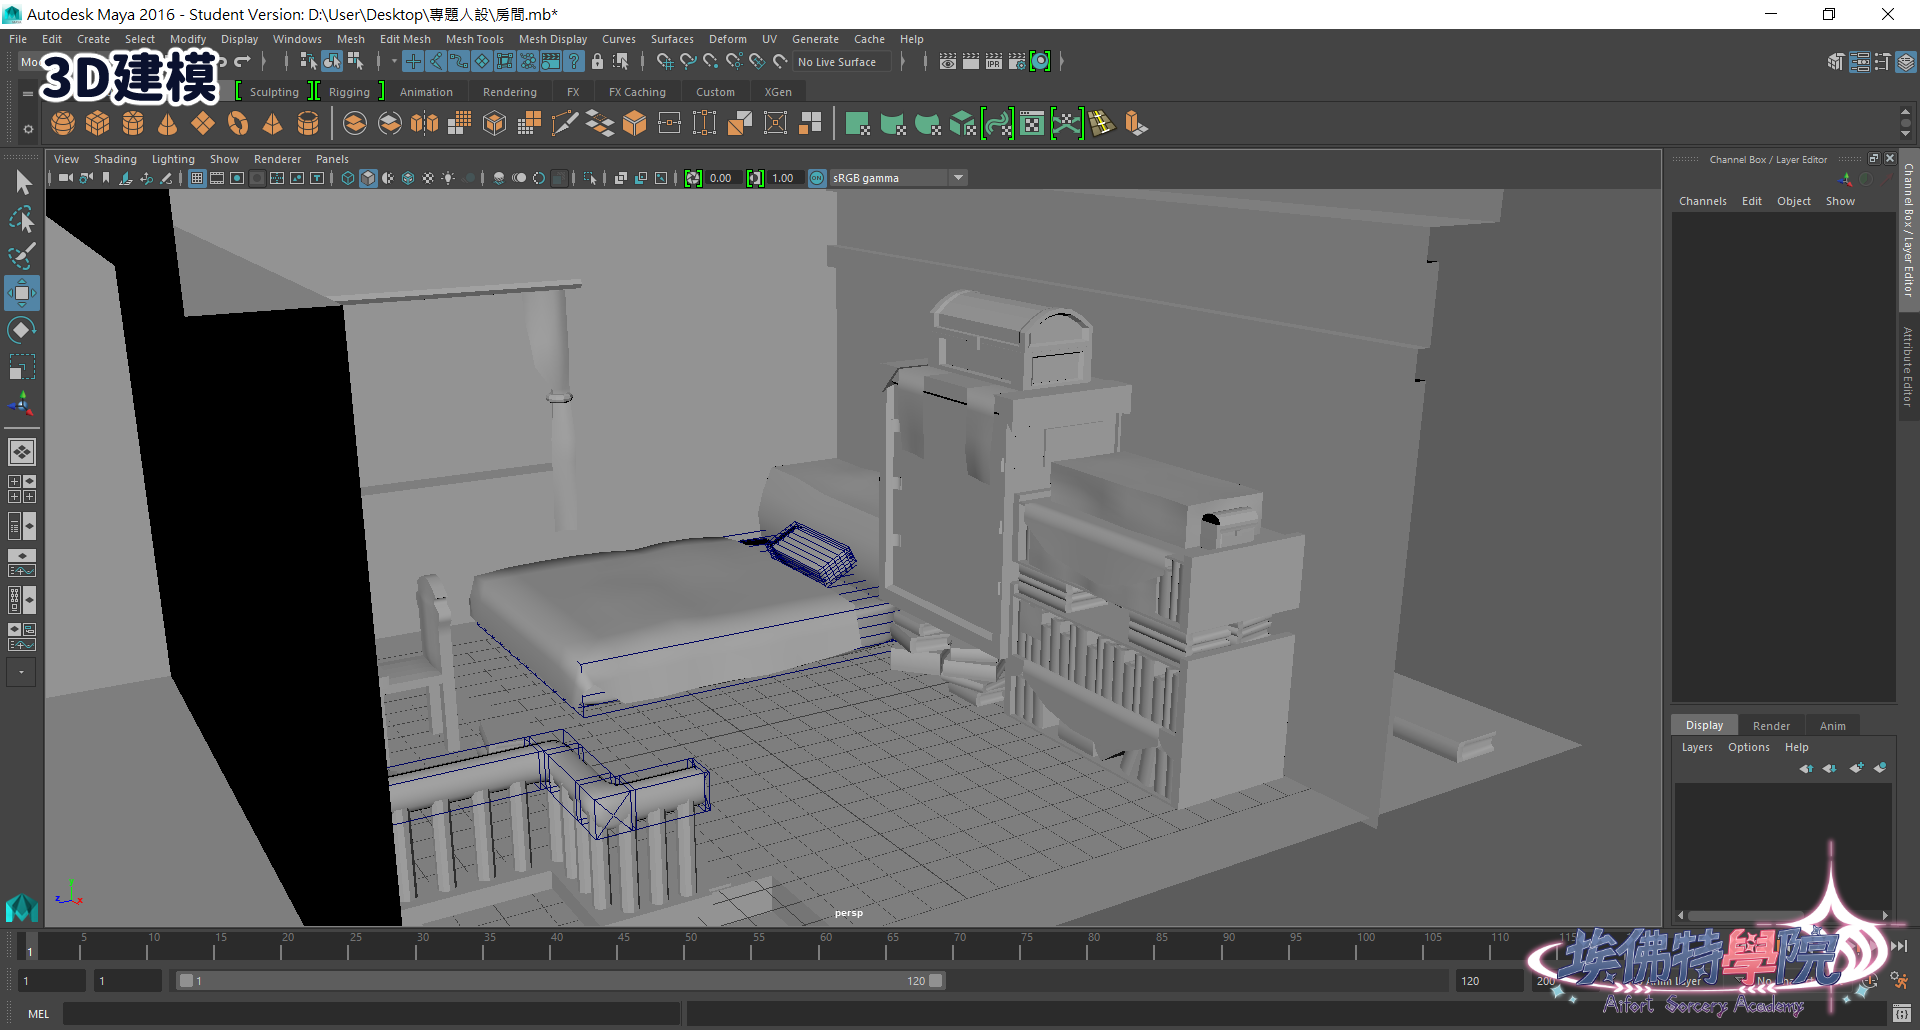Image resolution: width=1920 pixels, height=1030 pixels.
Task: Open the Render tab in Layer Editor
Action: pyautogui.click(x=1771, y=726)
